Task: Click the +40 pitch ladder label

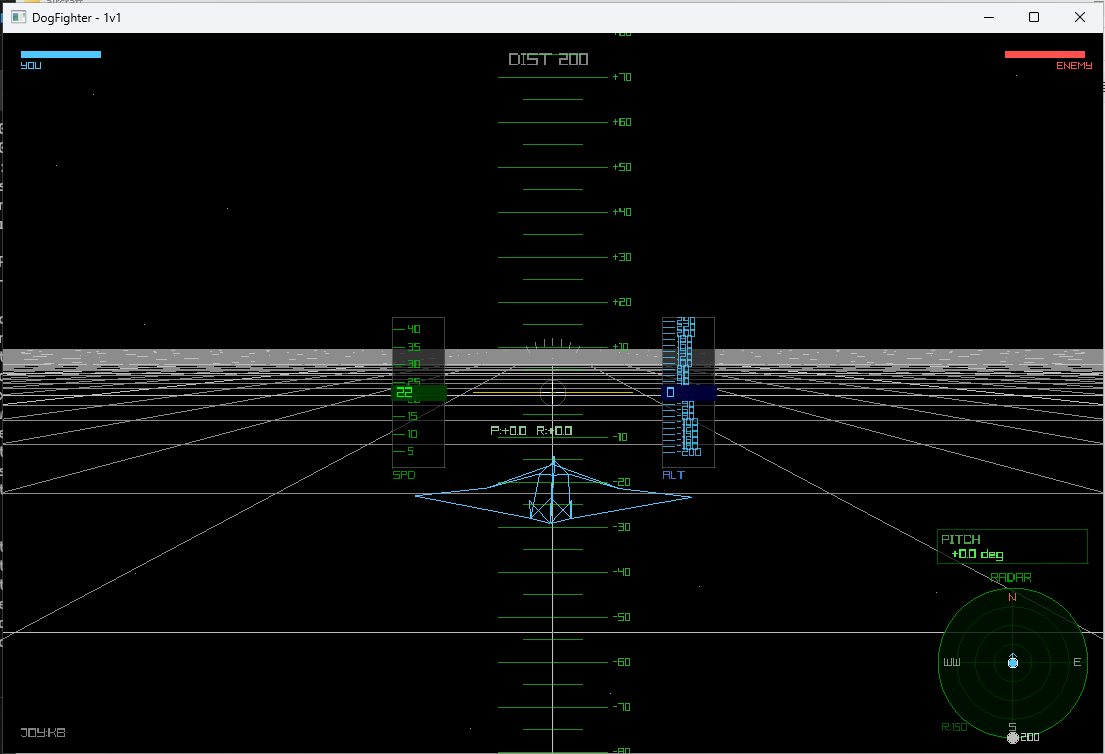Action: (x=622, y=212)
